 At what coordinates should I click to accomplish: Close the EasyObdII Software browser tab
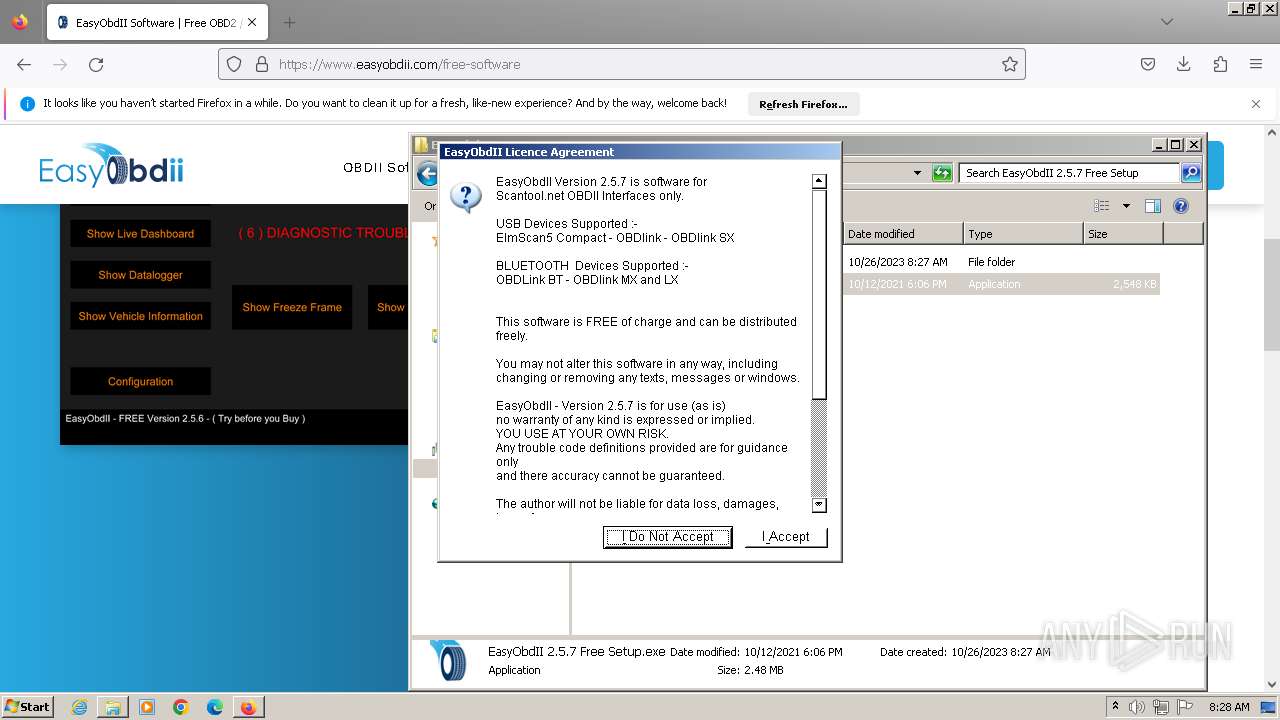point(251,22)
